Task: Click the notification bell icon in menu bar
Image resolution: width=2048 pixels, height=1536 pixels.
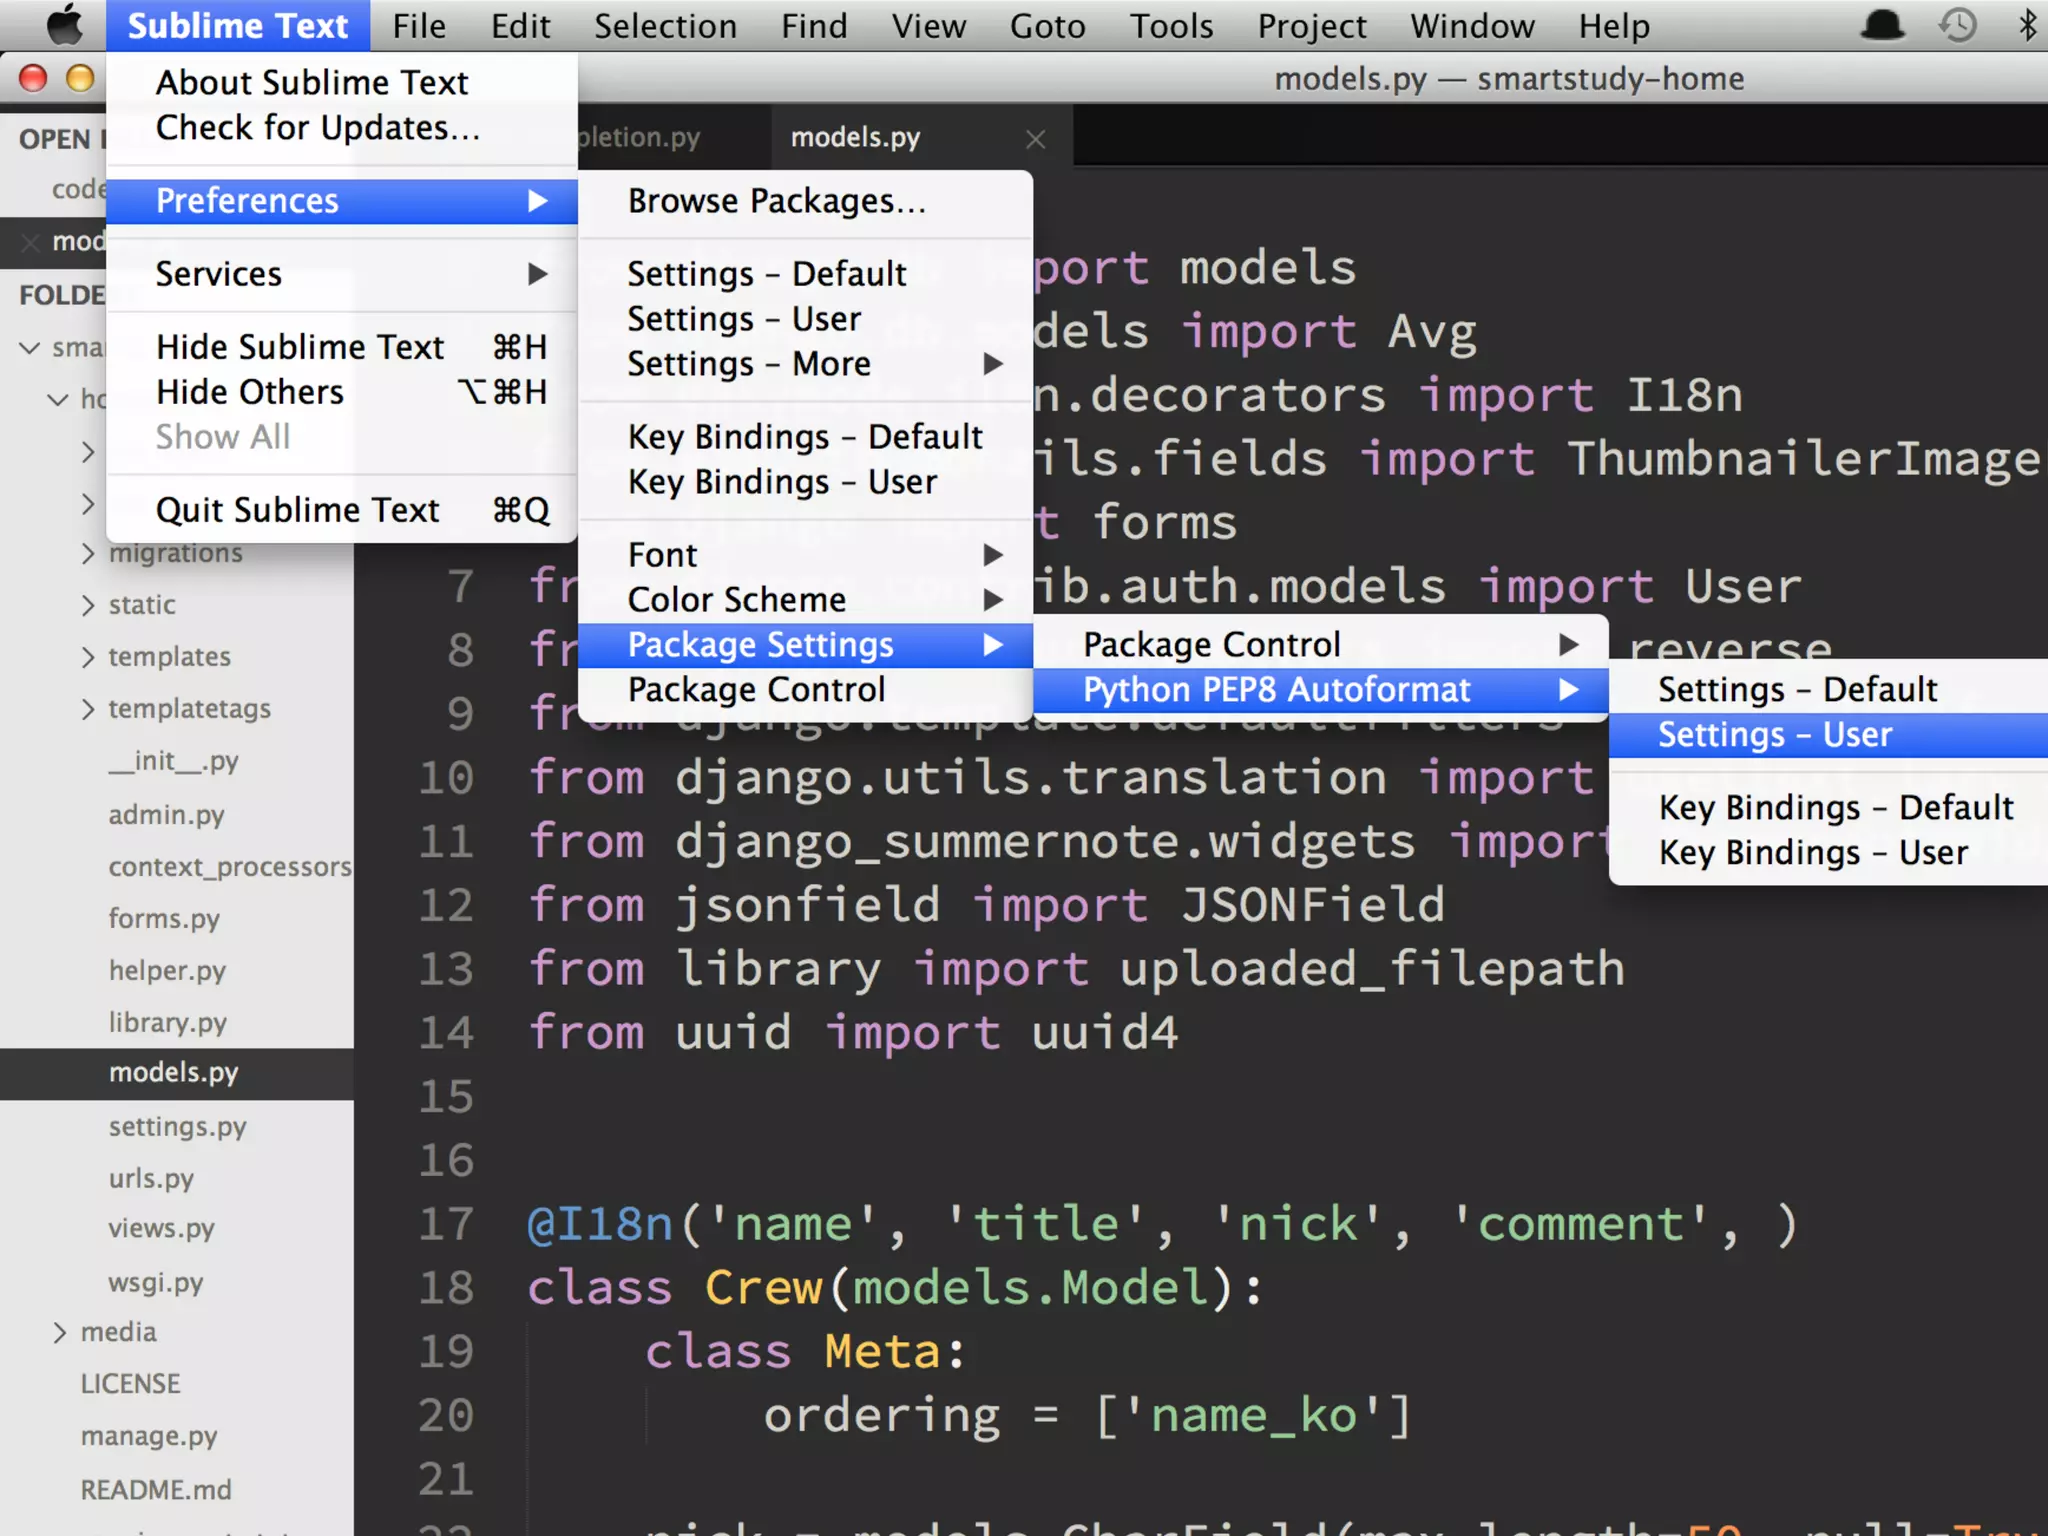Action: [x=1882, y=25]
